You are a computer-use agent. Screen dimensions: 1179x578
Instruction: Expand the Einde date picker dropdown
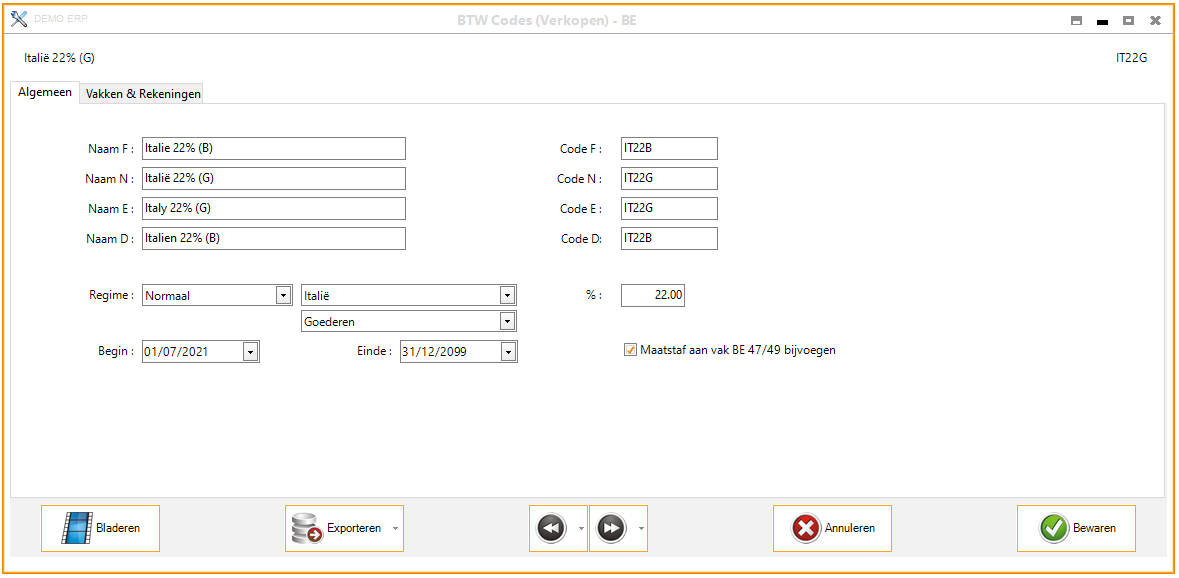[x=508, y=352]
